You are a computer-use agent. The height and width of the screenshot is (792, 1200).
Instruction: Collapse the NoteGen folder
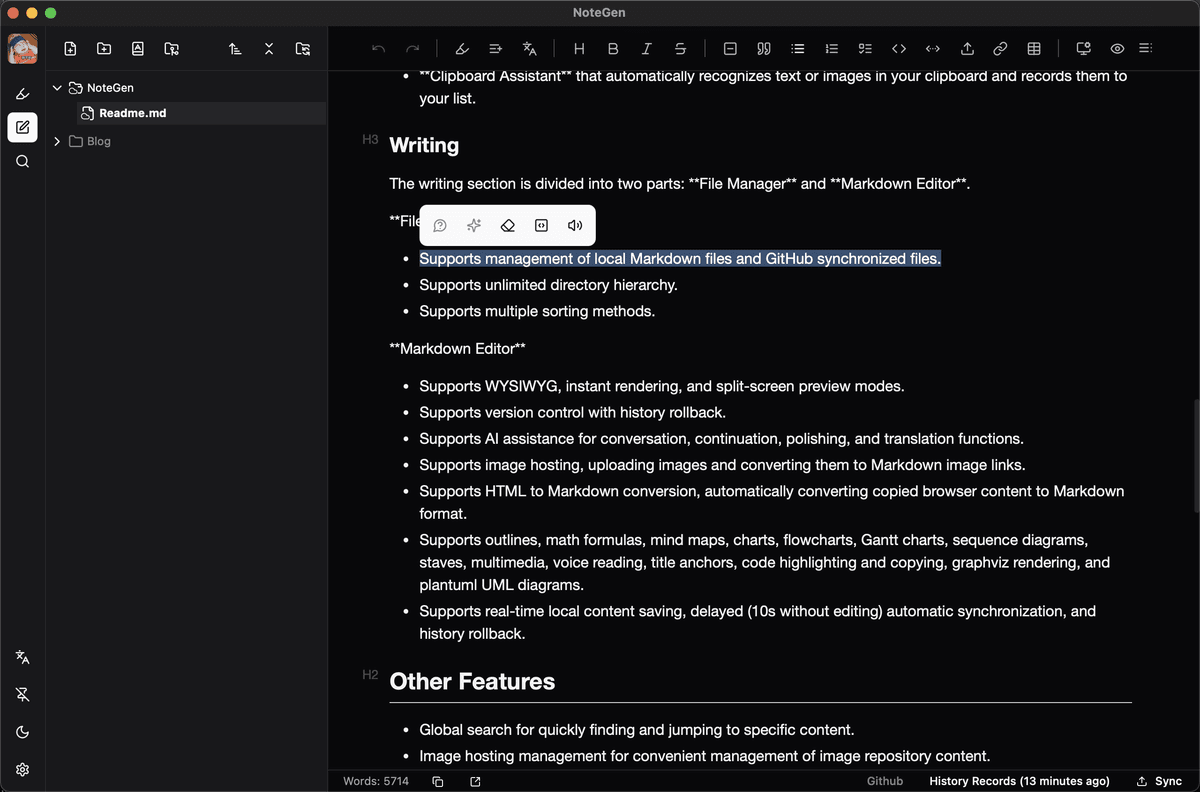point(57,87)
